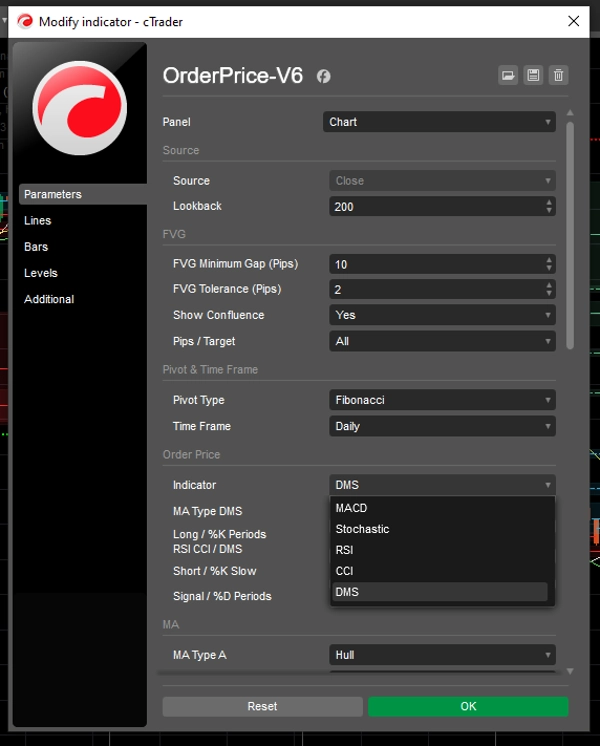Switch to the Lines tab
600x746 pixels.
38,221
